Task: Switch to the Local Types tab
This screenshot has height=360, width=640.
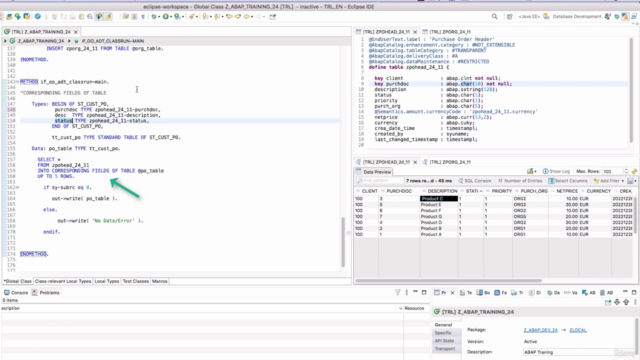Action: coord(107,281)
